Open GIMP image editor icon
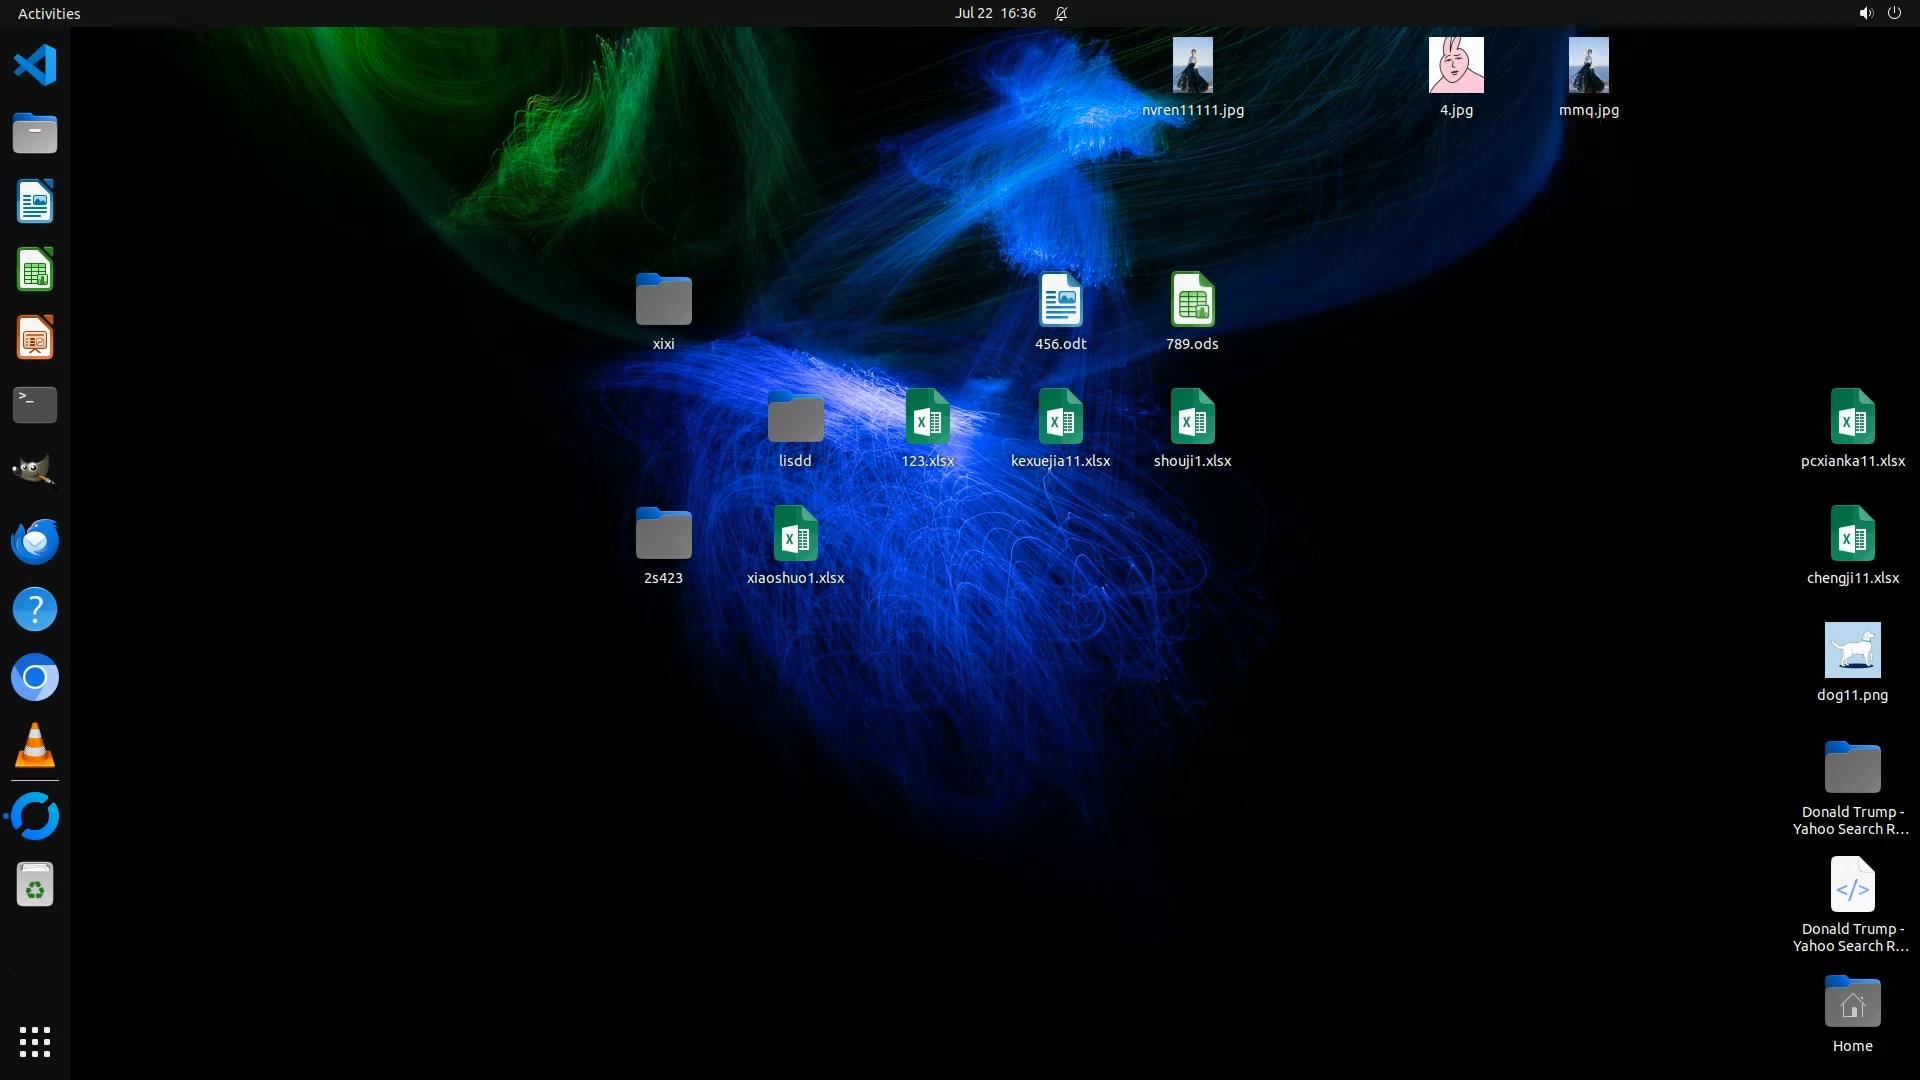This screenshot has width=1920, height=1080. [x=35, y=471]
